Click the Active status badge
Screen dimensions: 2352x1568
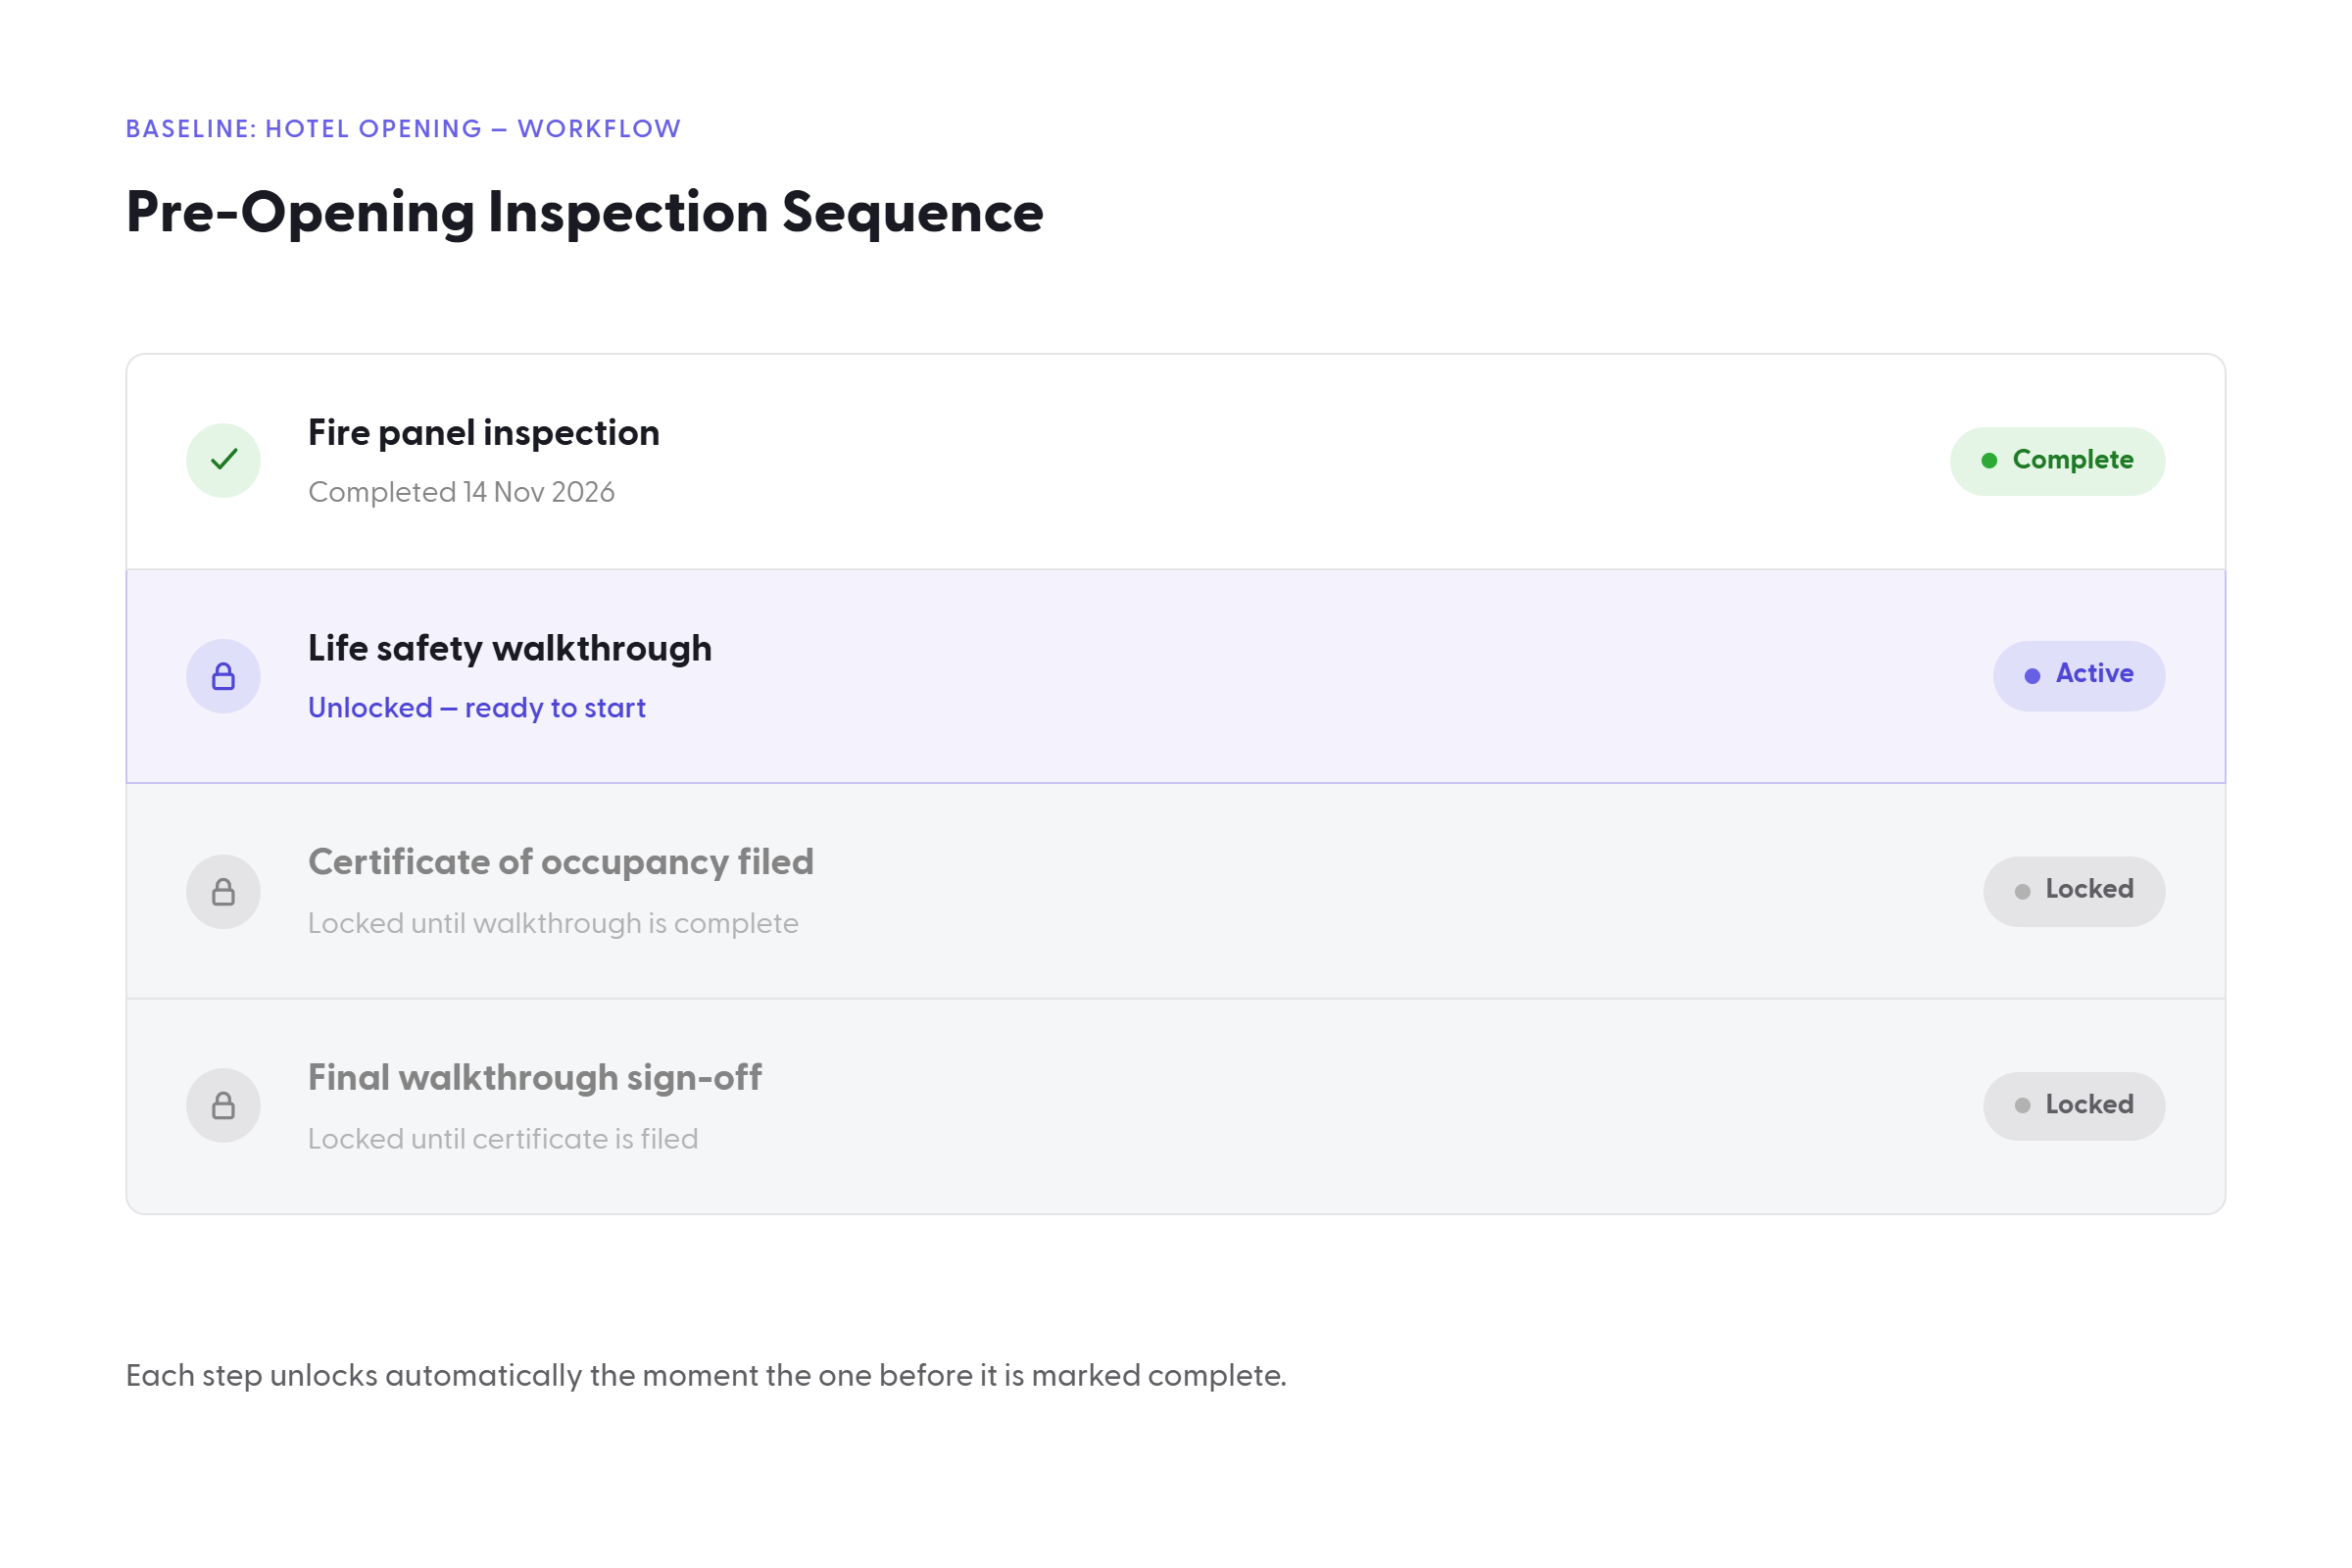point(2079,675)
